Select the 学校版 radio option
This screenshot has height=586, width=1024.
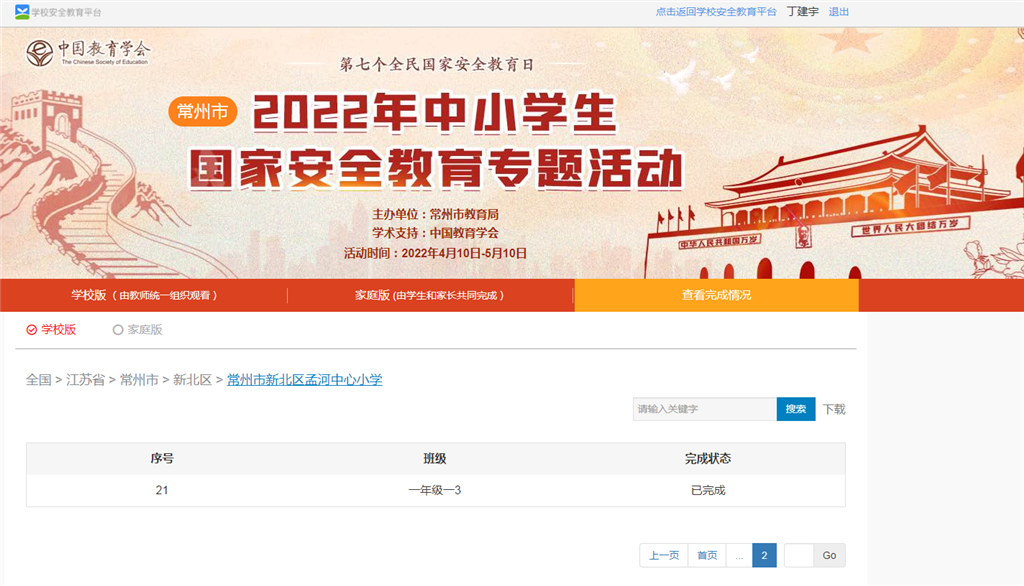51,330
